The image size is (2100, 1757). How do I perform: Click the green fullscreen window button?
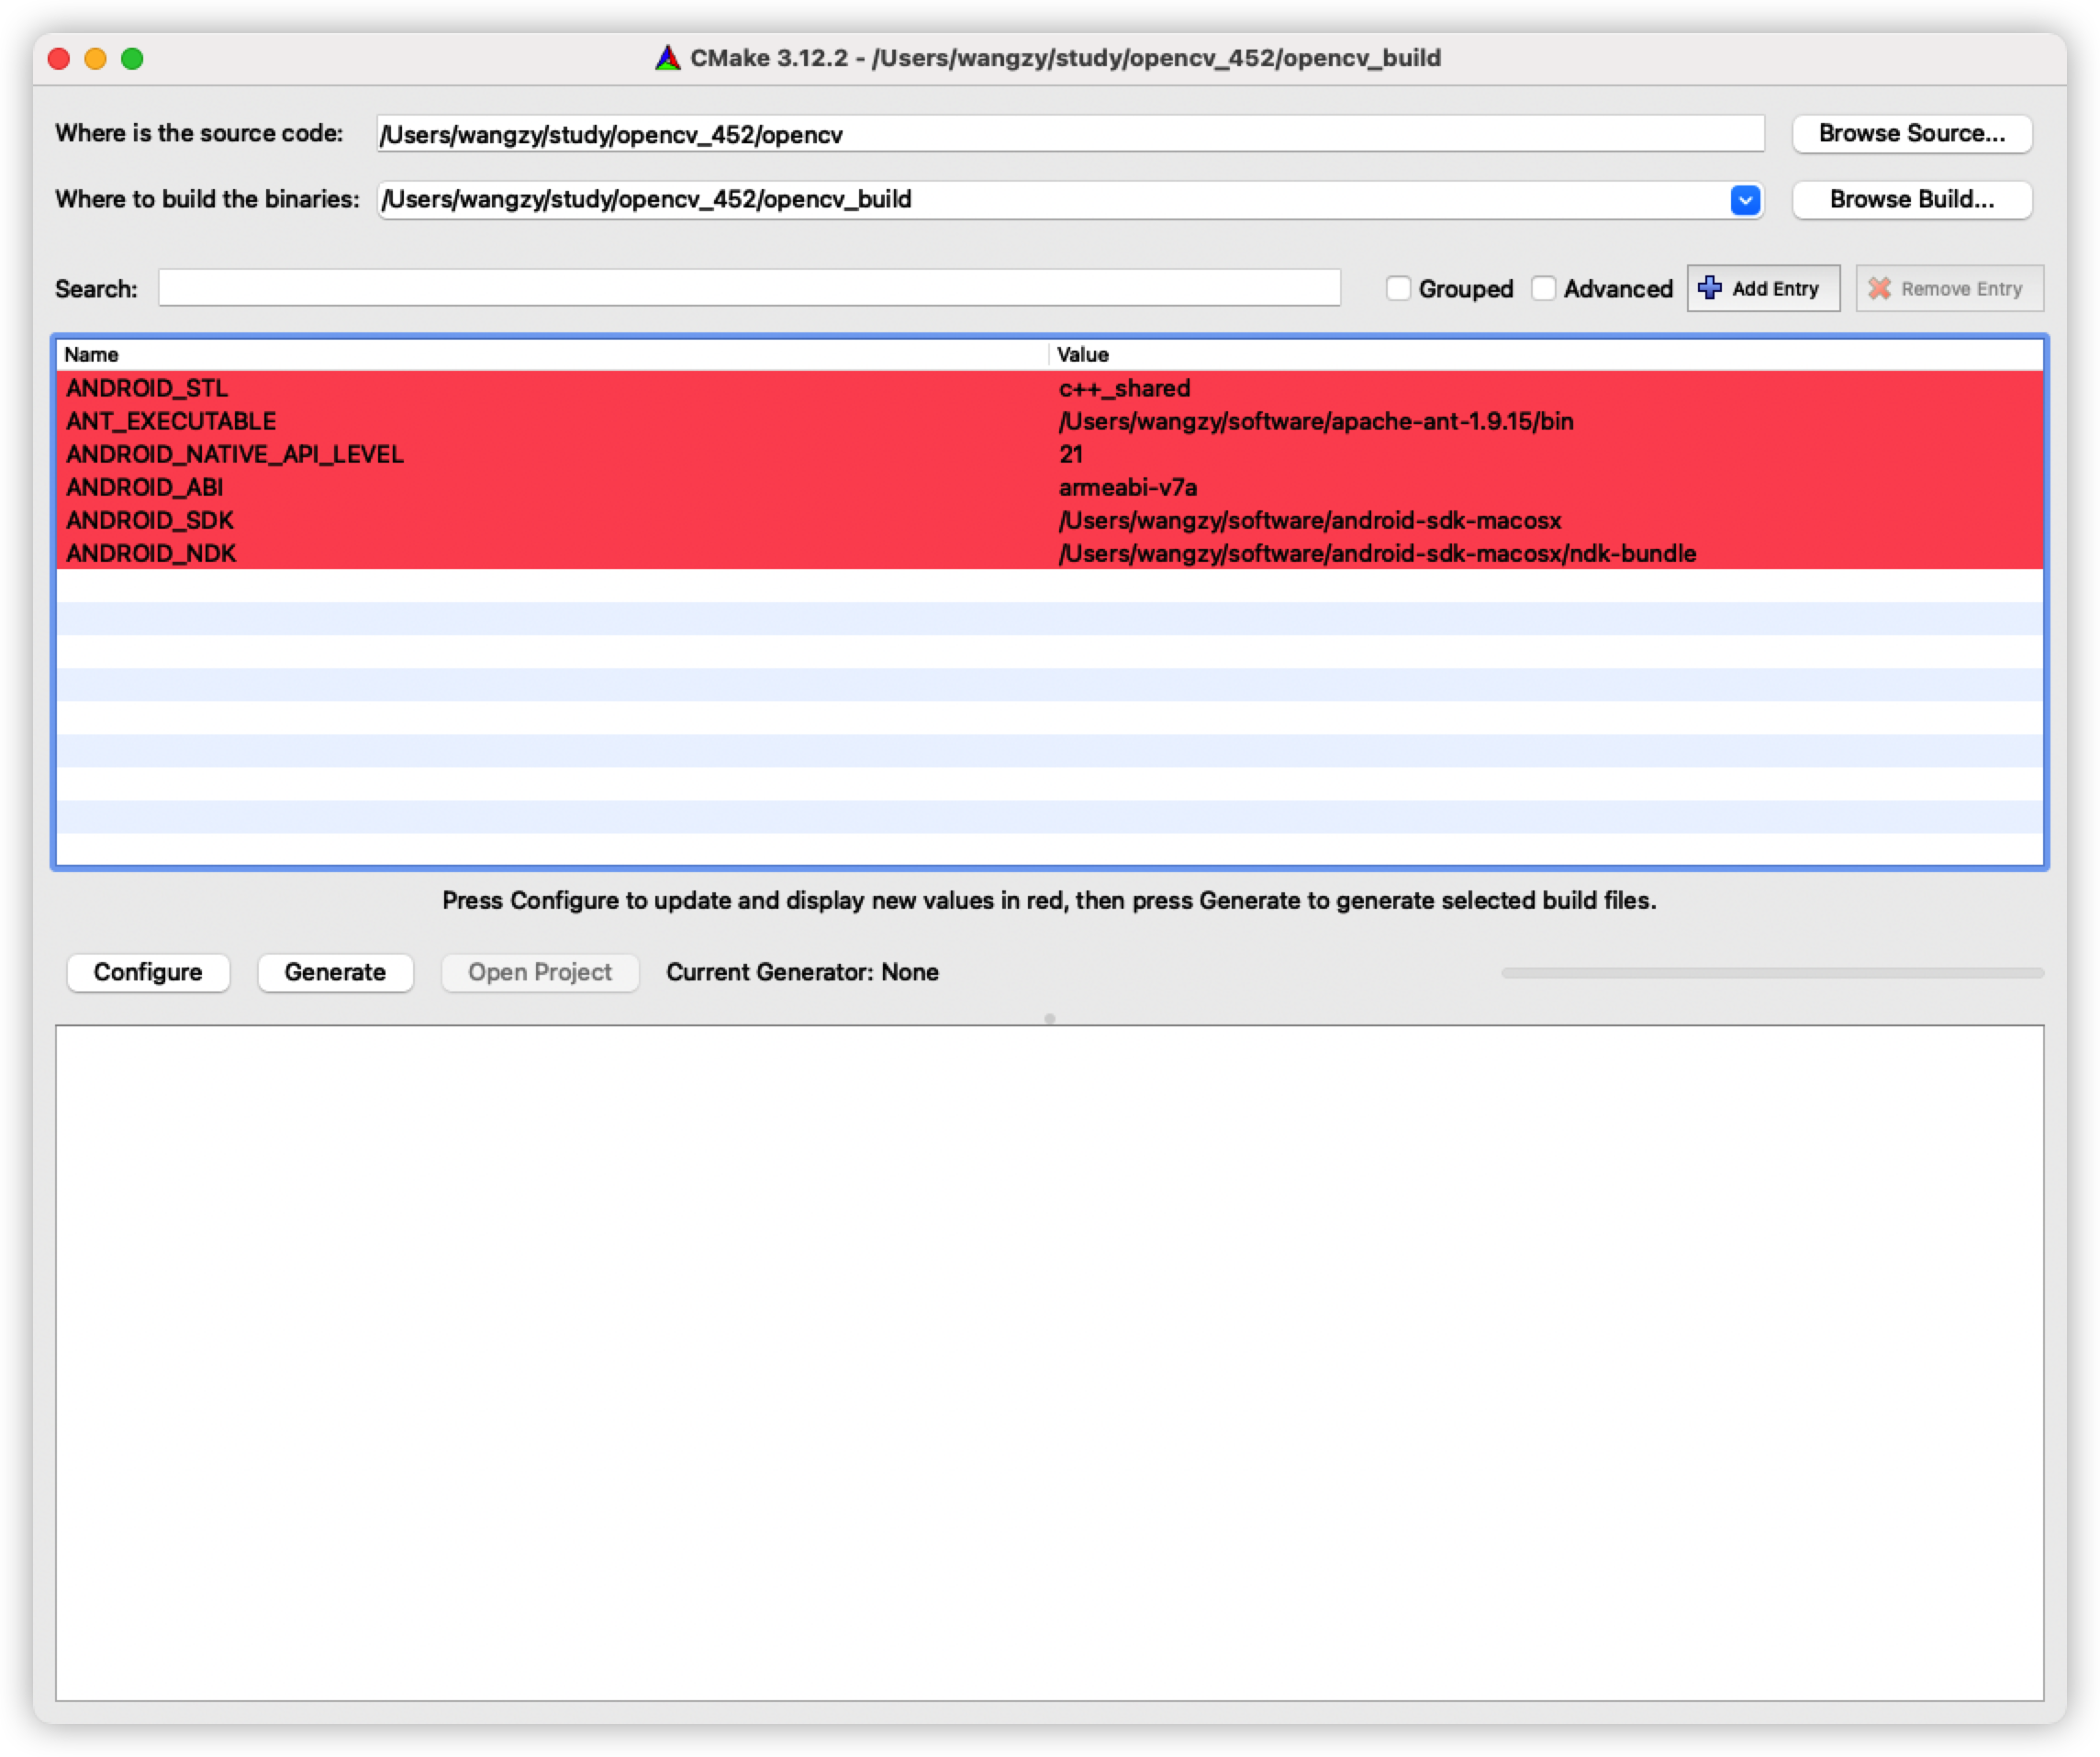click(132, 59)
